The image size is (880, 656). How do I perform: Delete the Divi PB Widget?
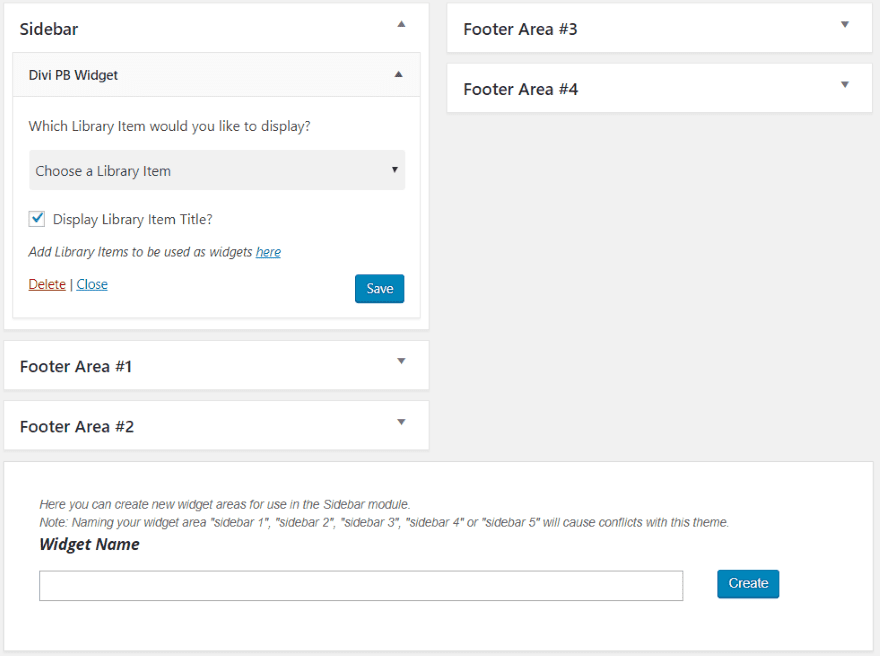coord(47,284)
